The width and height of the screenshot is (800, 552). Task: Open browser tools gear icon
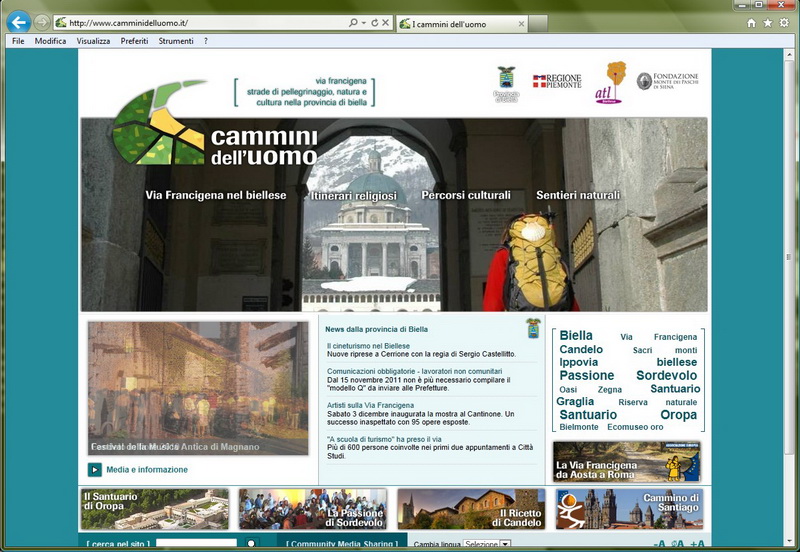(783, 22)
